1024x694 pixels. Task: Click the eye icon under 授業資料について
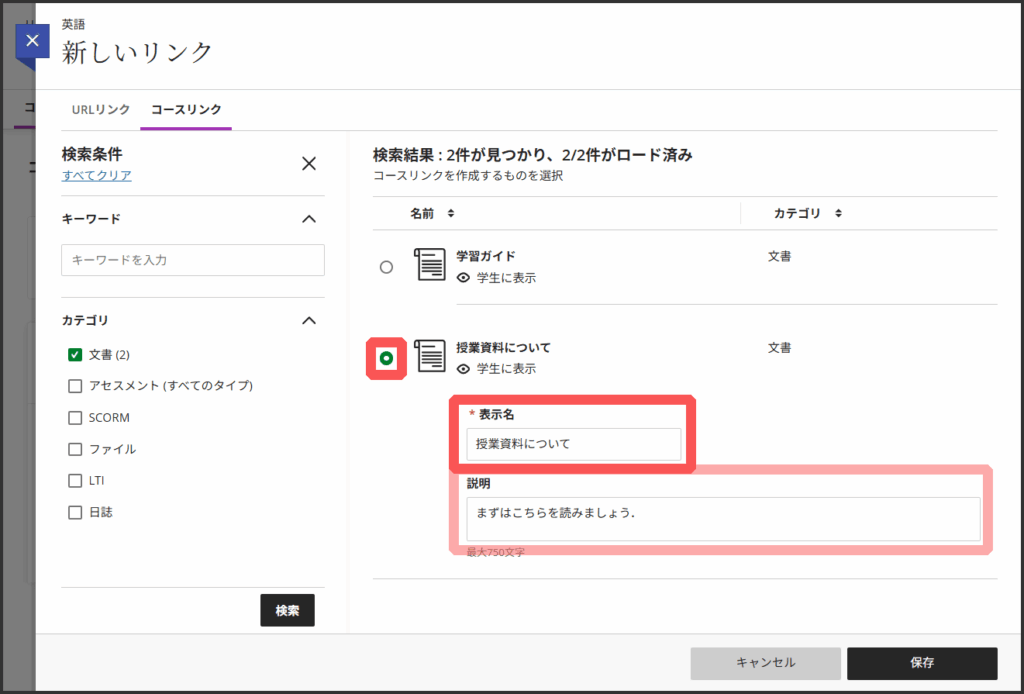[x=463, y=369]
